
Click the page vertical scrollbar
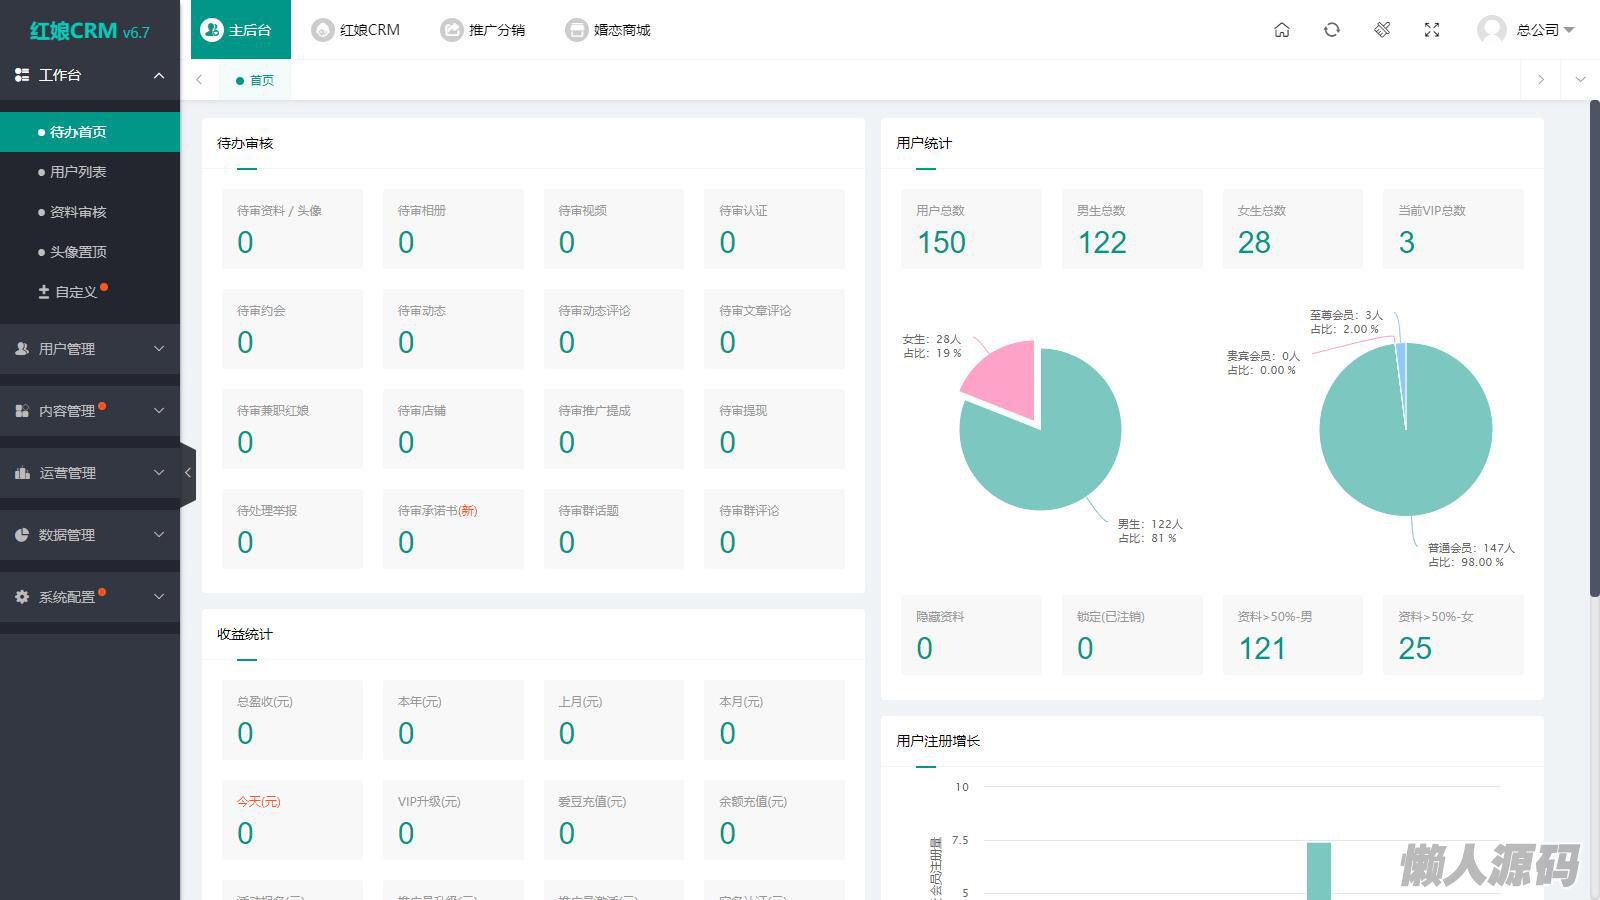click(1594, 350)
